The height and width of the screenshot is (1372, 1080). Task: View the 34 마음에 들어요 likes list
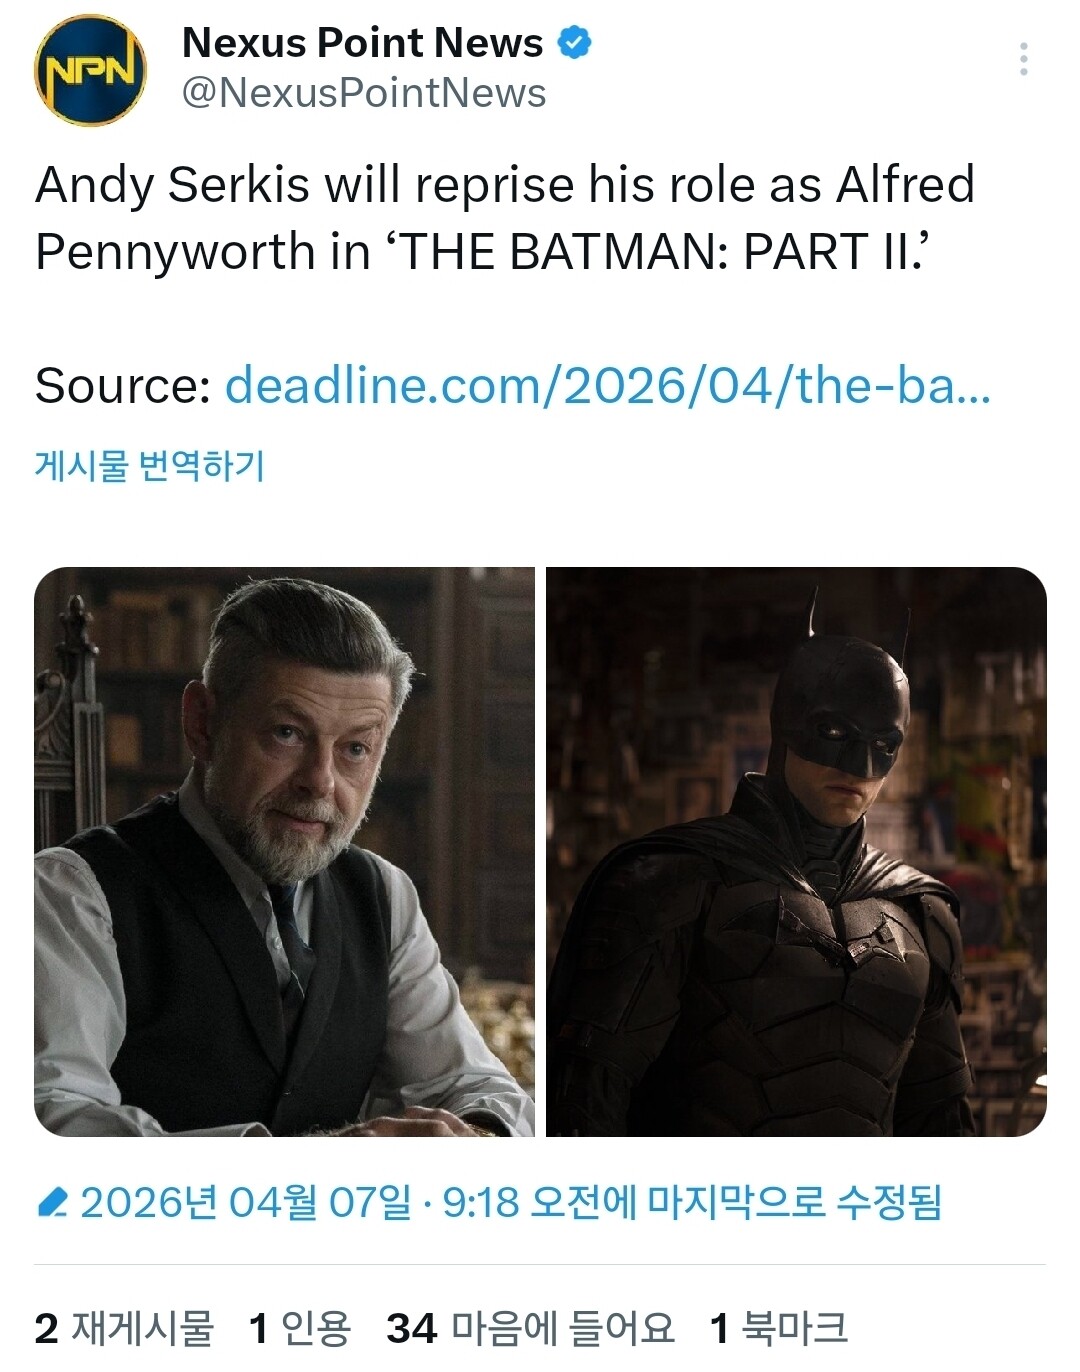(531, 1329)
